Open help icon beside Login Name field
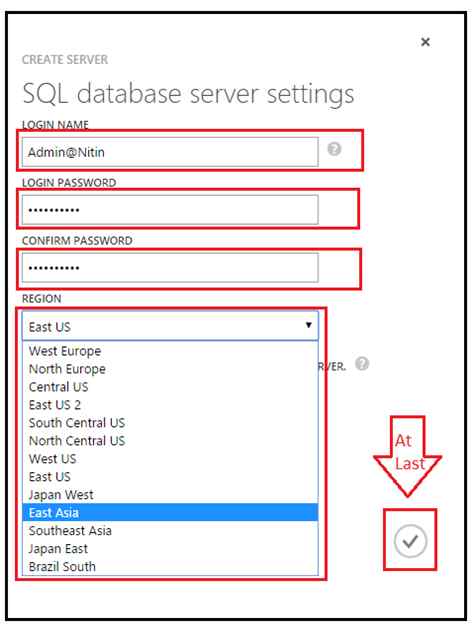The width and height of the screenshot is (474, 628). [x=334, y=149]
